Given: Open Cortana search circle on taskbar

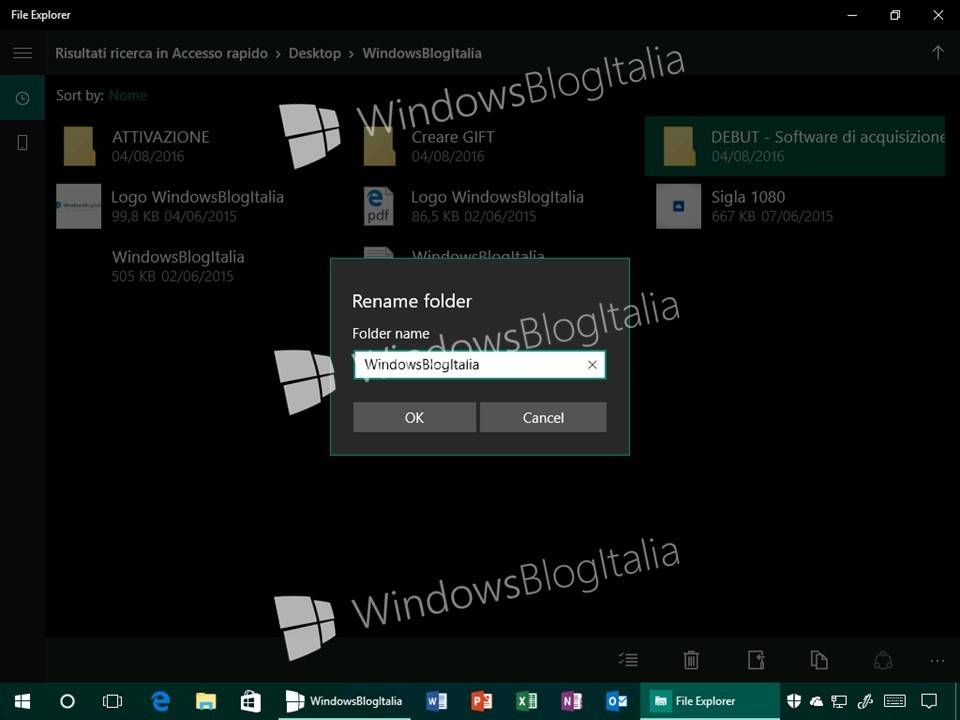Looking at the screenshot, I should pyautogui.click(x=67, y=701).
